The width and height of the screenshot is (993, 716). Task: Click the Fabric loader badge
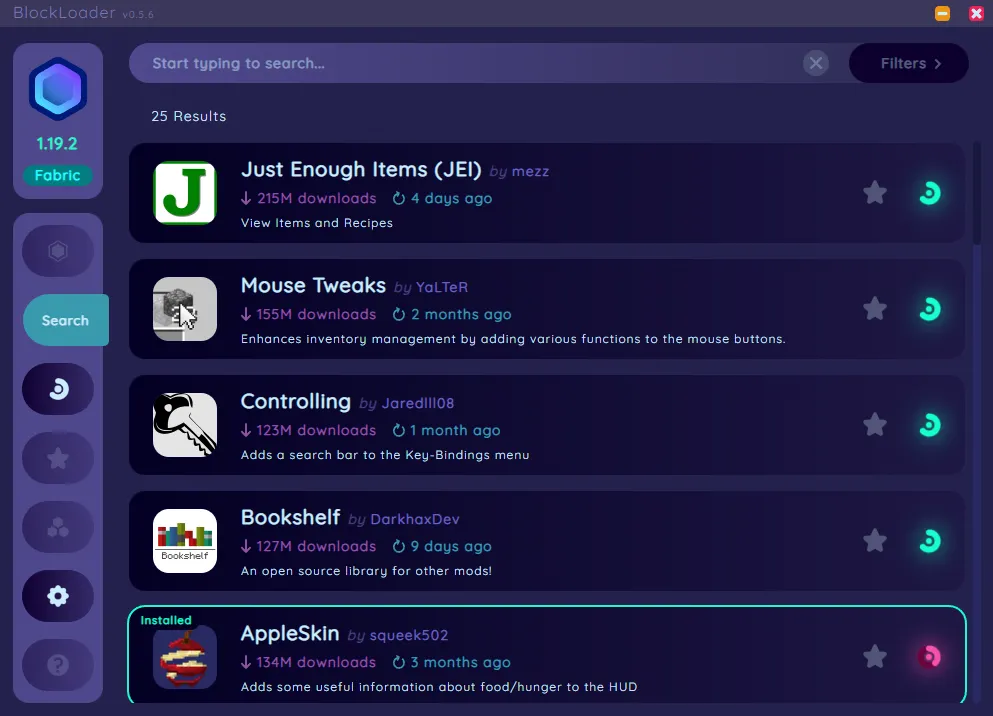coord(58,175)
